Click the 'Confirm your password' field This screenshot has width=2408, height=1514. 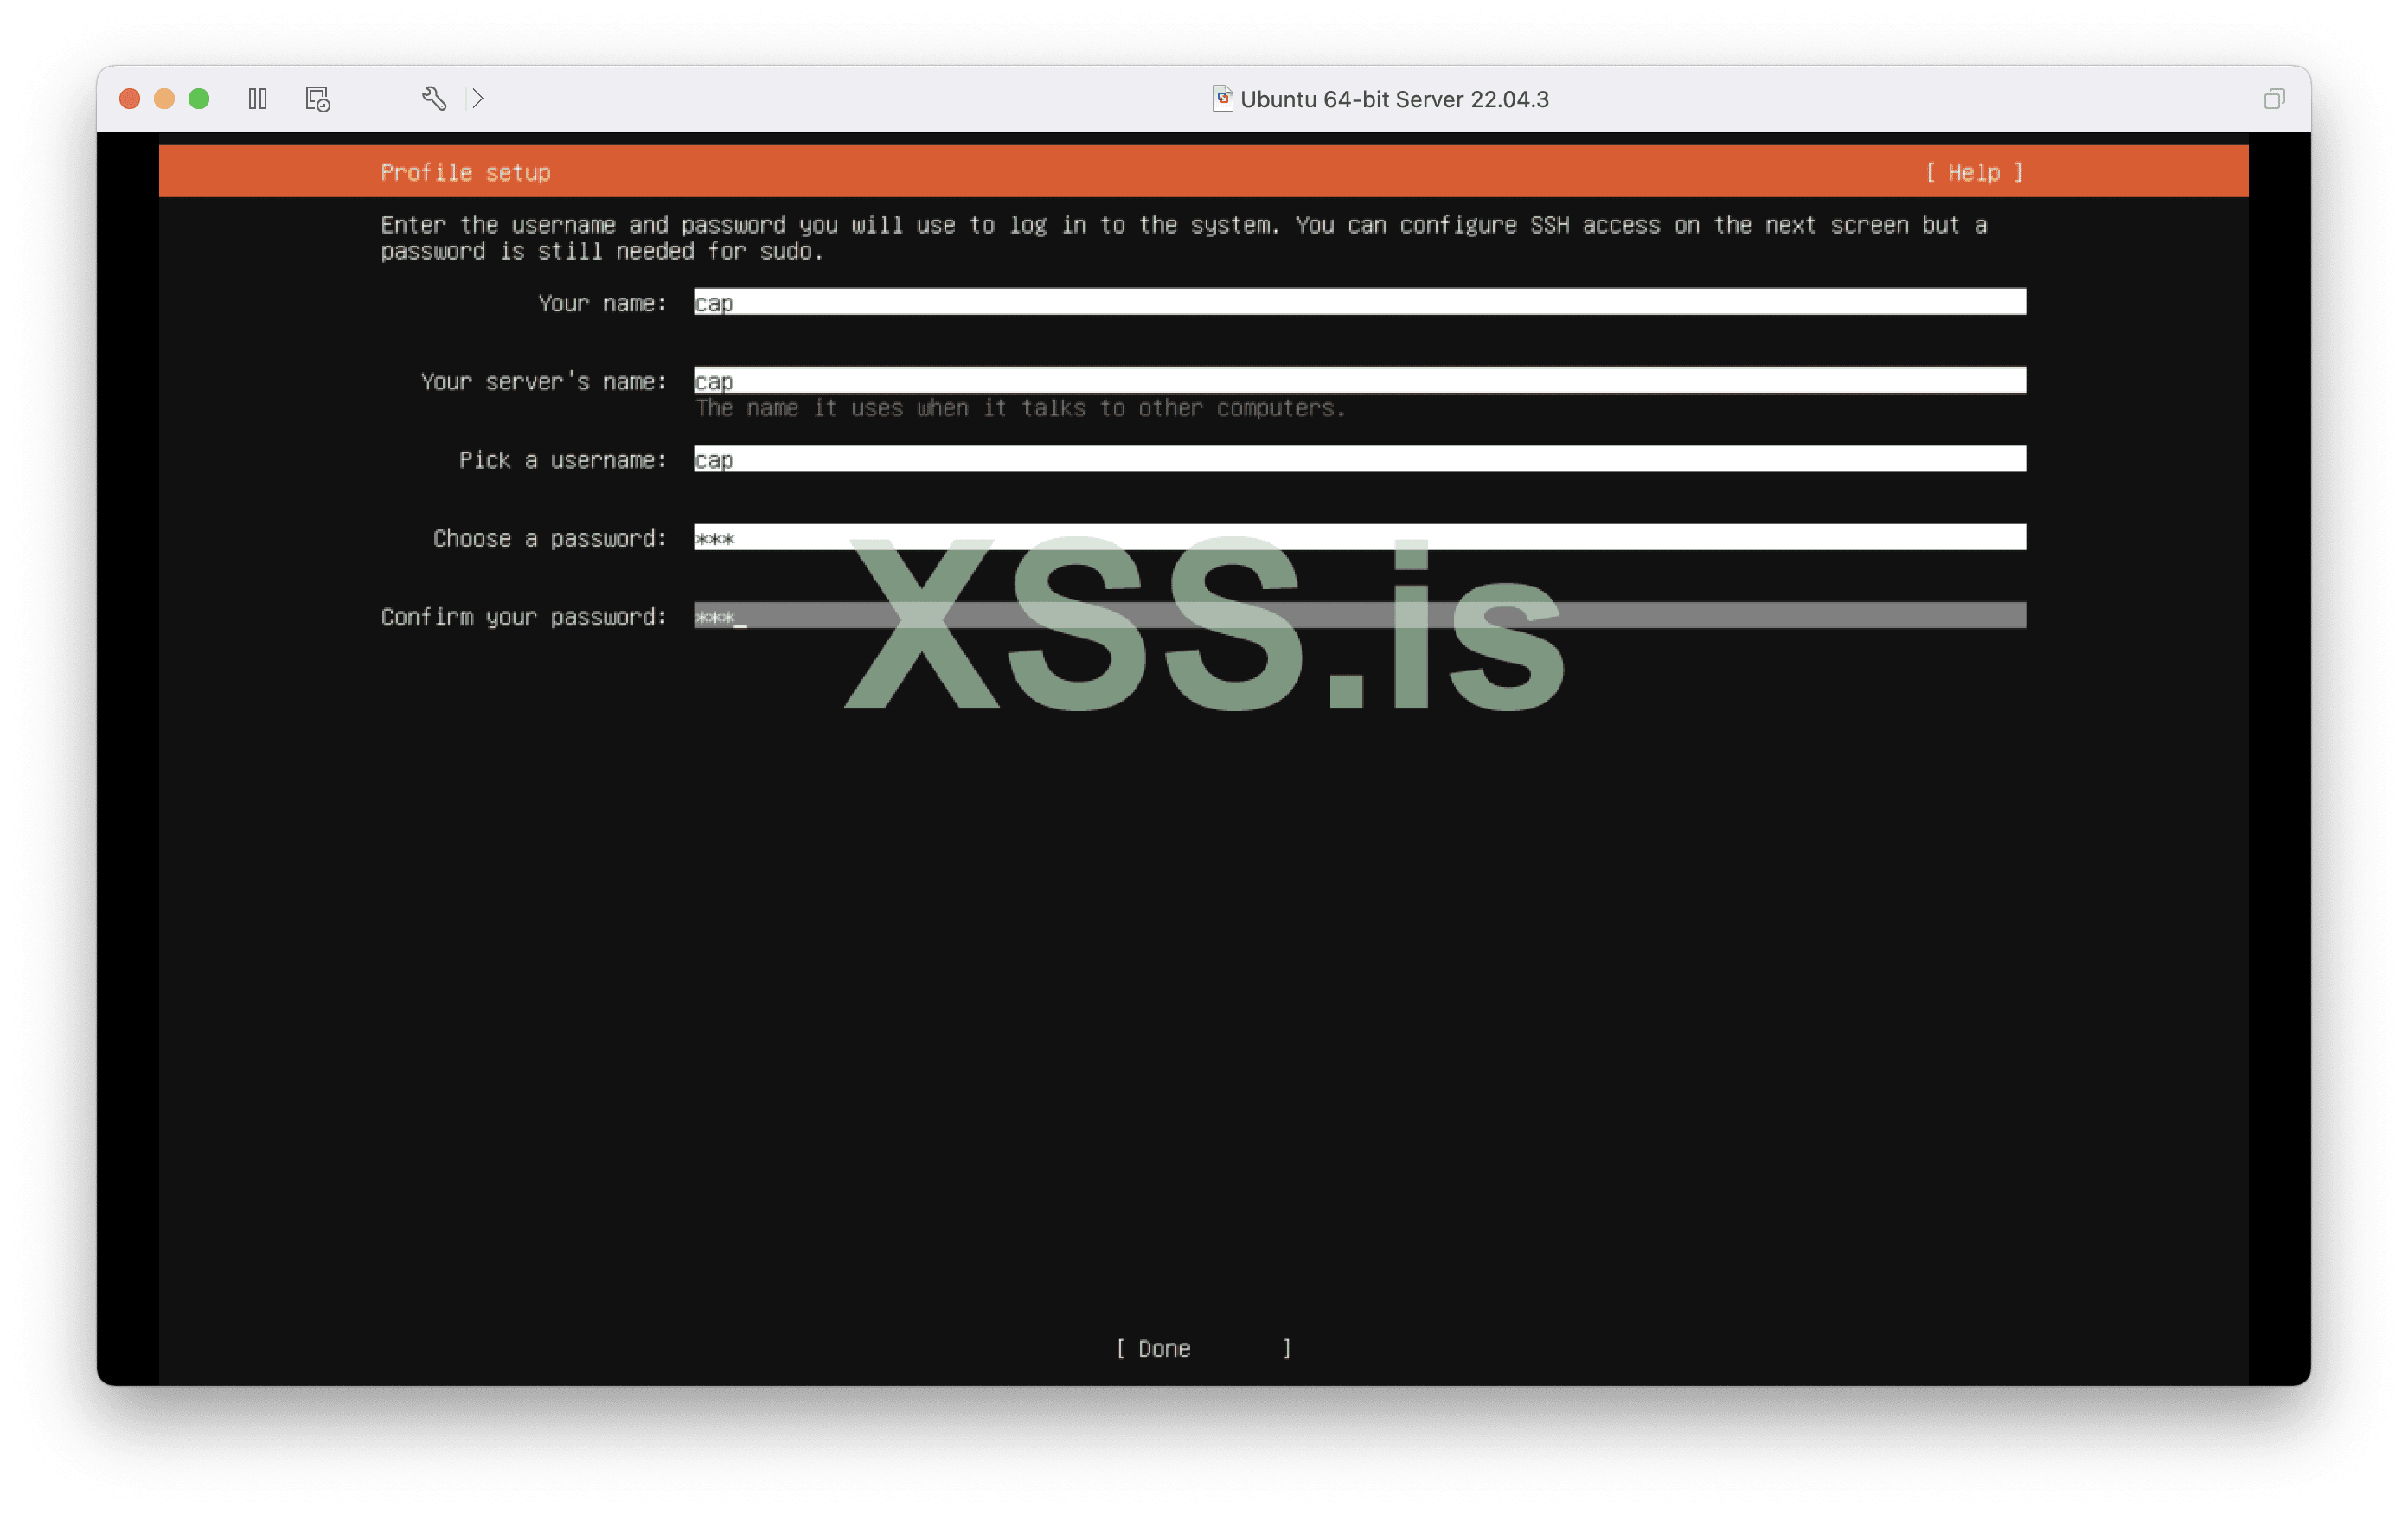pyautogui.click(x=1360, y=616)
